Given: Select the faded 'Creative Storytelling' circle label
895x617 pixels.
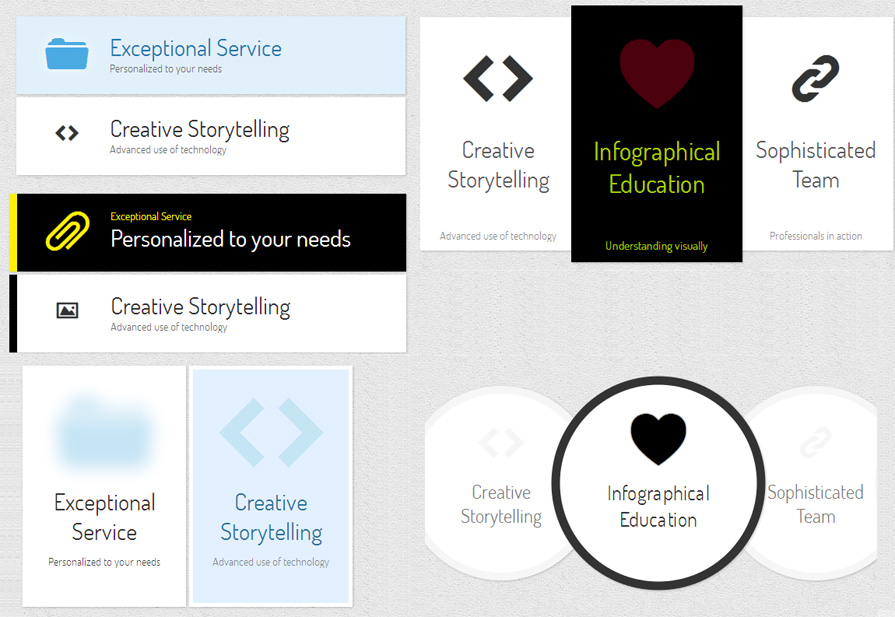Looking at the screenshot, I should pos(500,504).
